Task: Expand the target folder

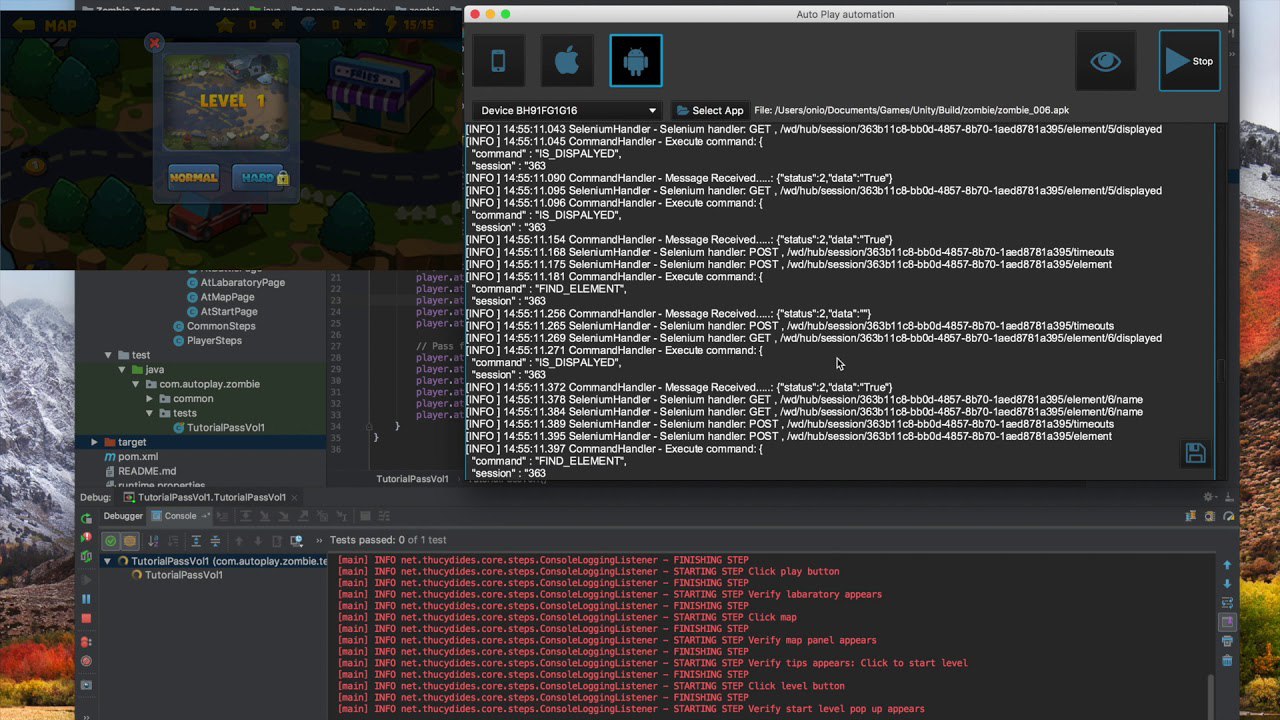Action: pyautogui.click(x=95, y=442)
